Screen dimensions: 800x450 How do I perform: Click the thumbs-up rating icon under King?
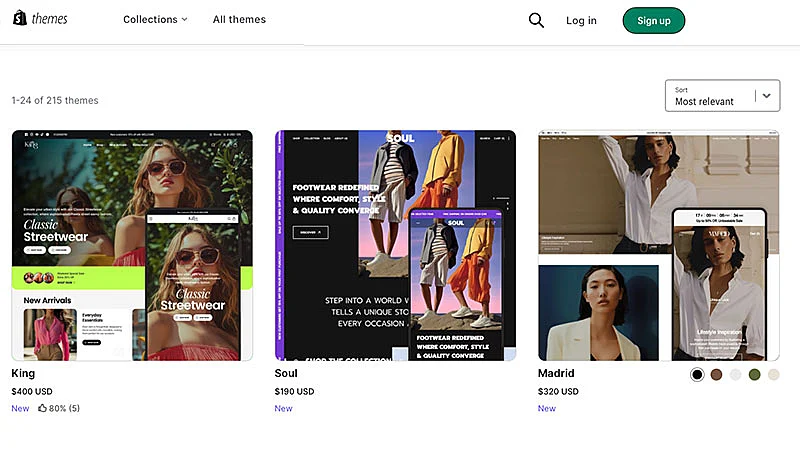(43, 408)
